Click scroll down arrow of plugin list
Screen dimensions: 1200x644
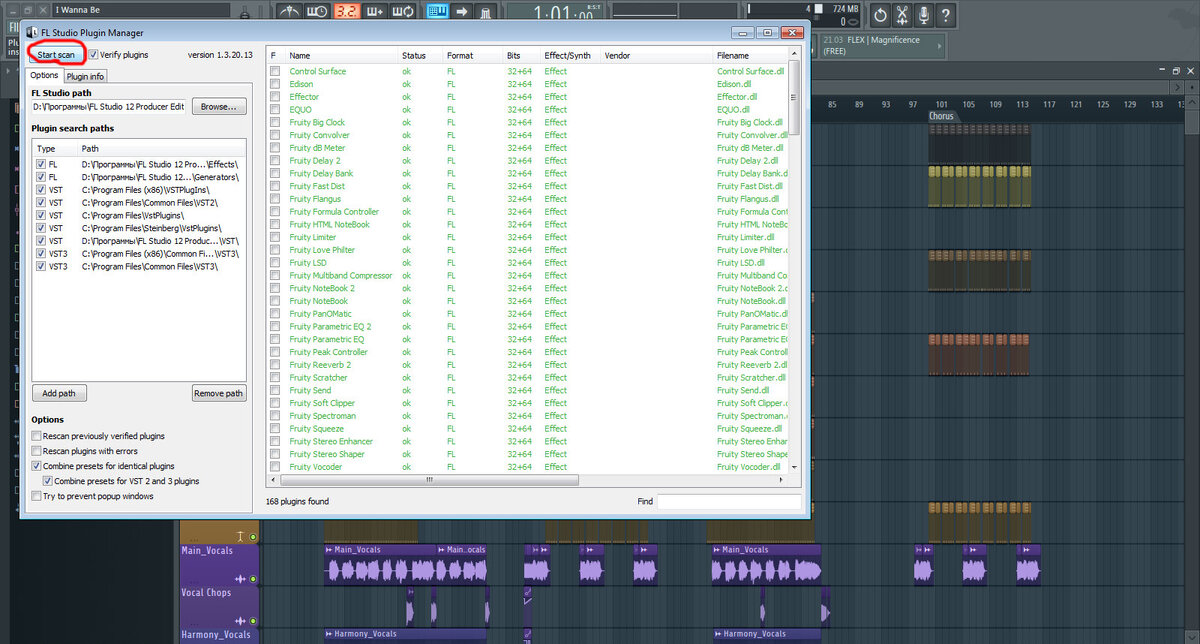point(795,467)
